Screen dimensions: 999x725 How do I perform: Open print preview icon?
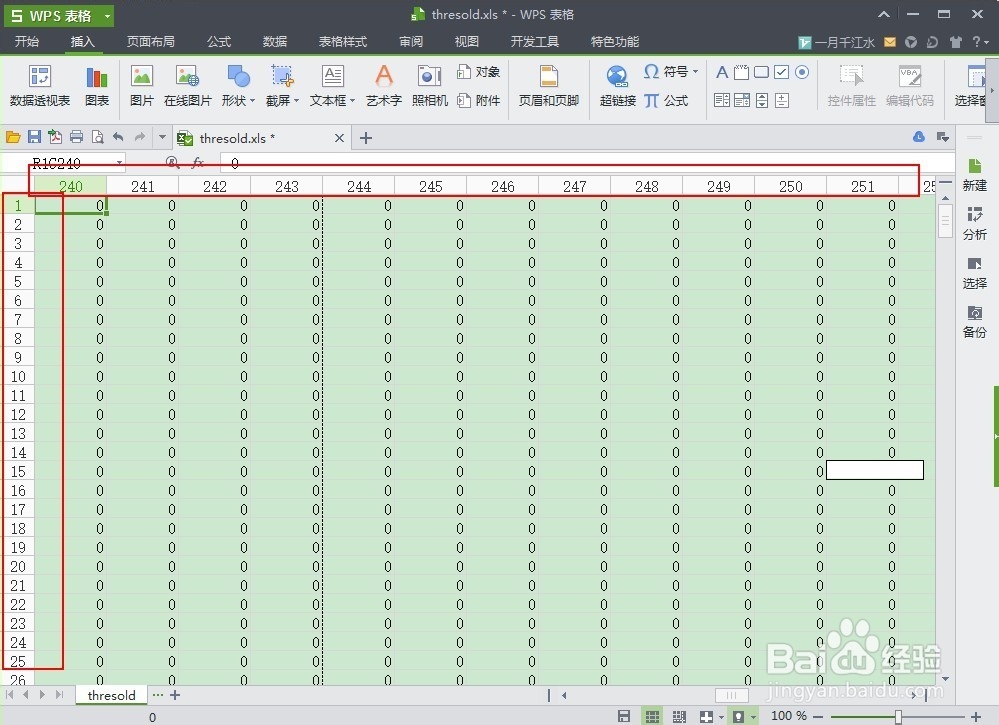pos(97,137)
